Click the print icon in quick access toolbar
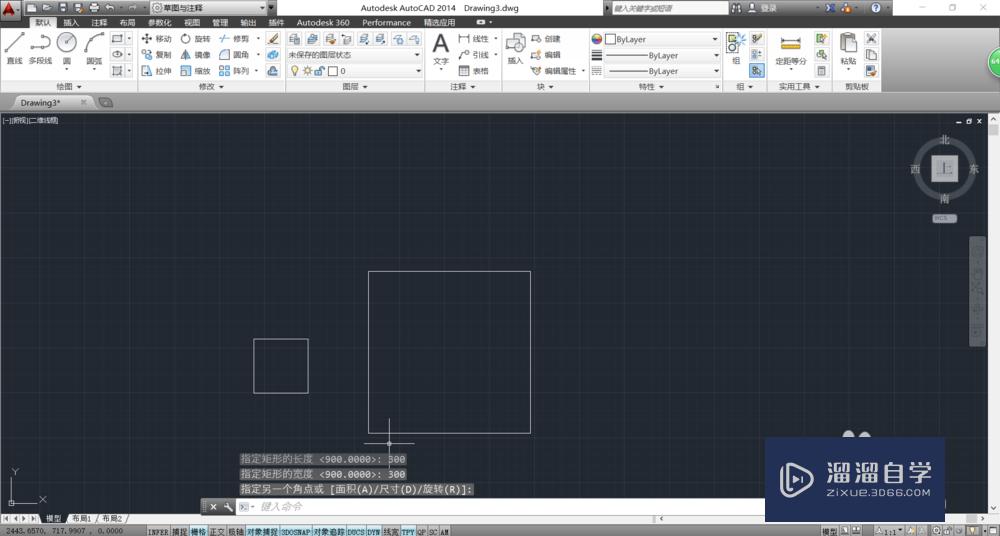Image resolution: width=1000 pixels, height=536 pixels. click(94, 8)
